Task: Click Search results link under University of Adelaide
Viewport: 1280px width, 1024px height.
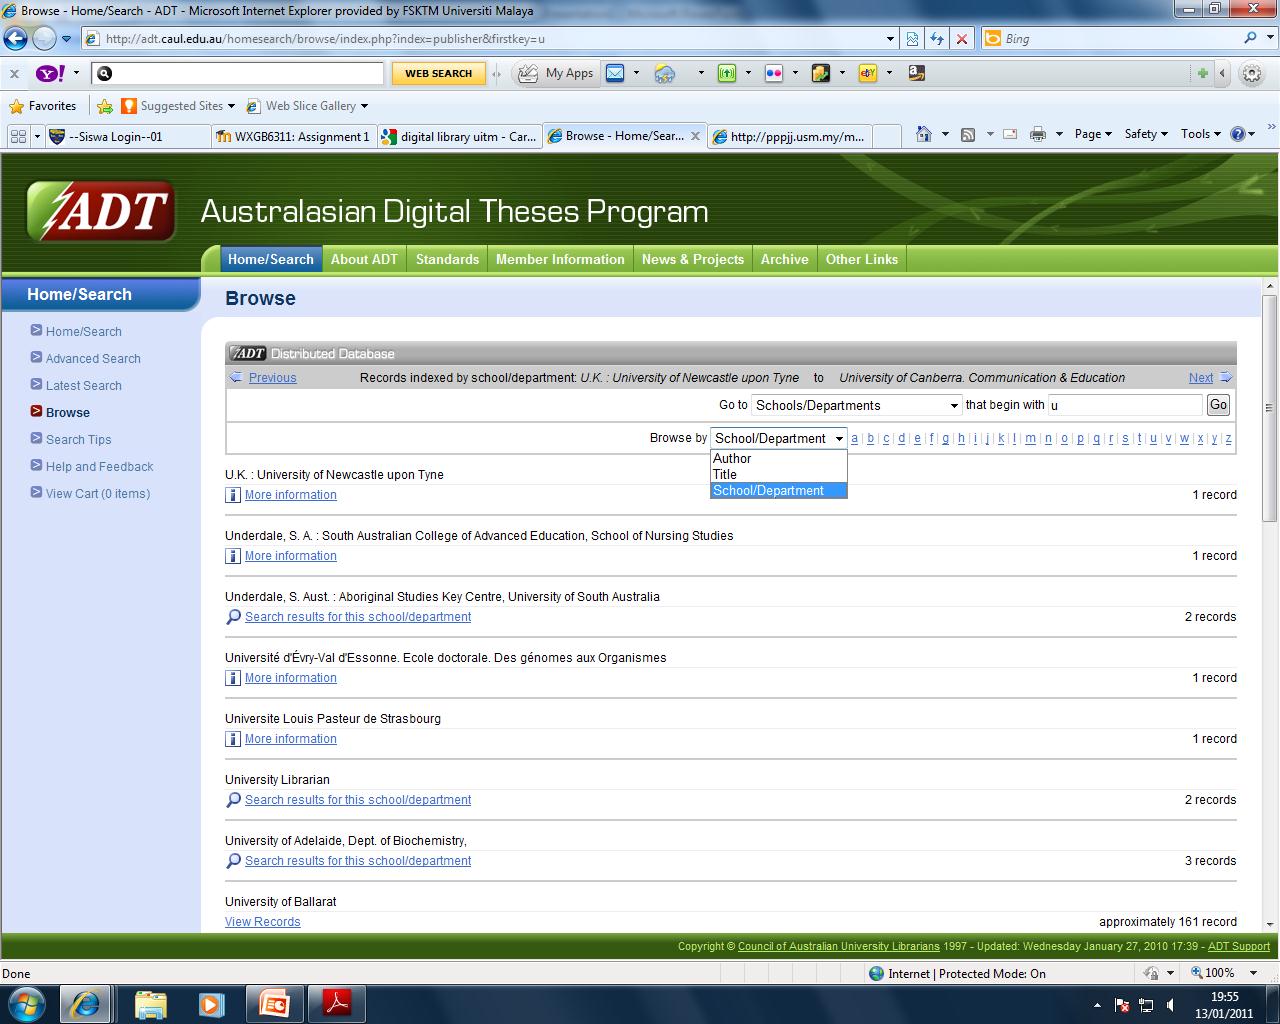Action: click(x=358, y=861)
